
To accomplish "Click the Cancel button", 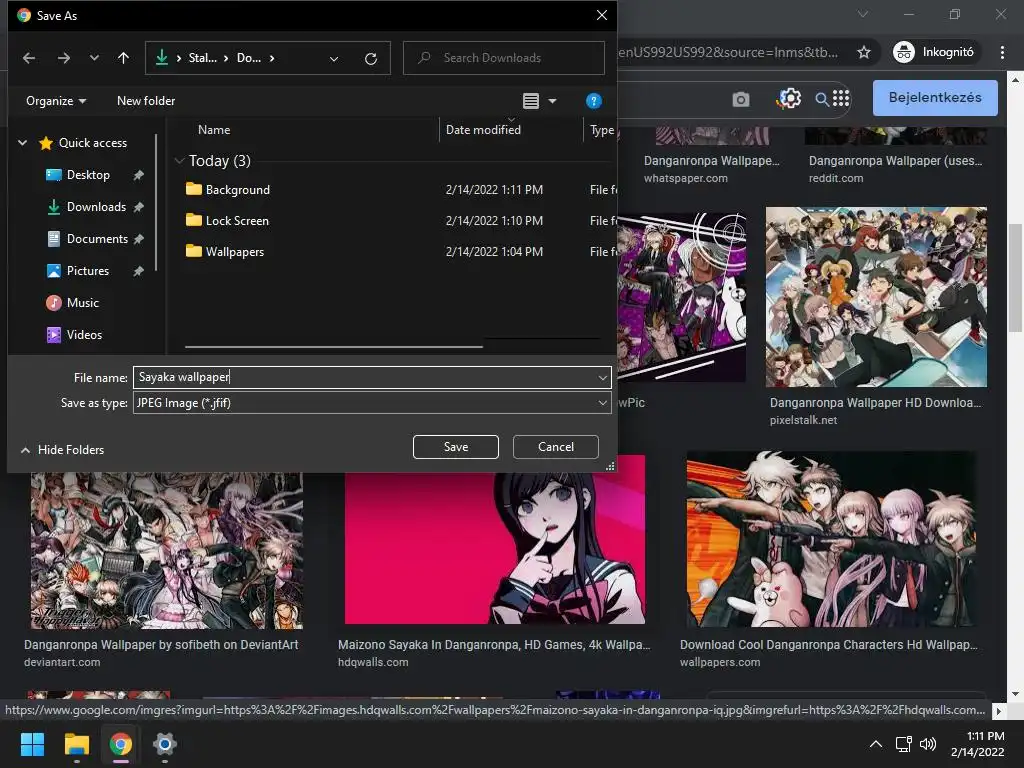I will coord(556,447).
